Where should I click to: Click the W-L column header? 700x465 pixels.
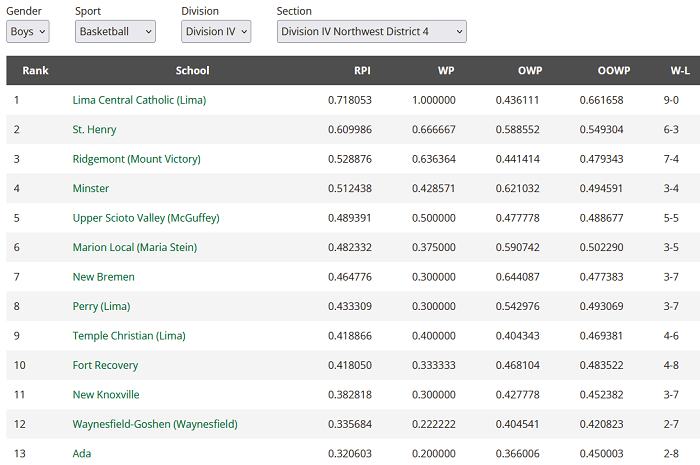tap(679, 71)
